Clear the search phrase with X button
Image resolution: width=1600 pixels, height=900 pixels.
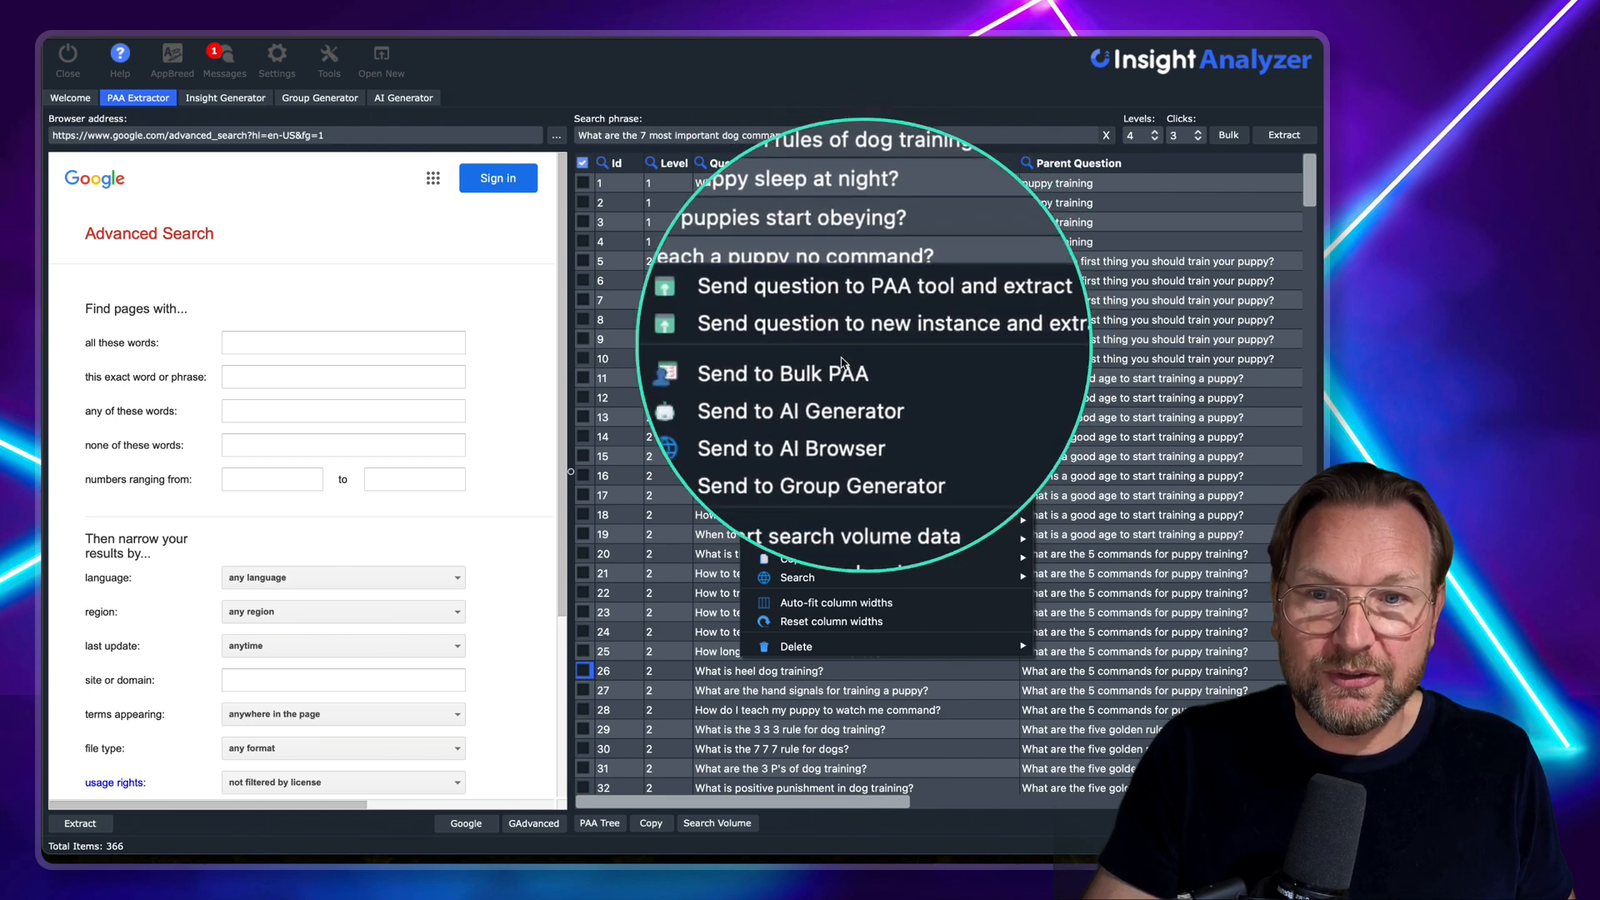1106,135
